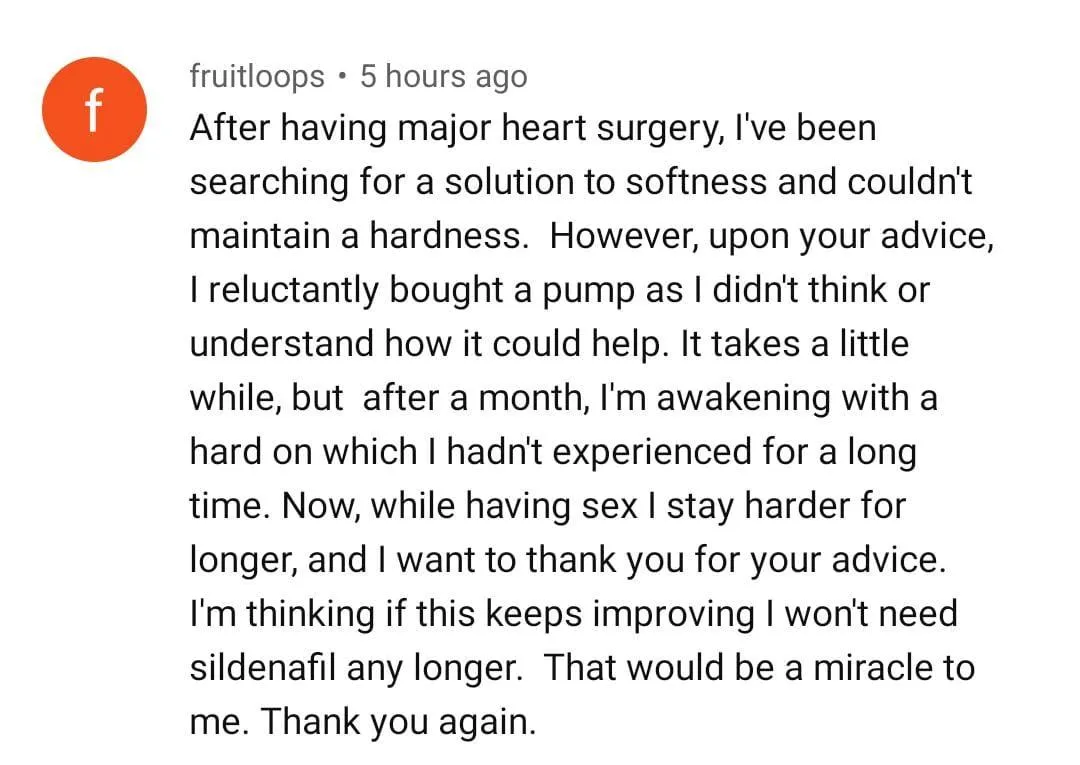Click the phrase "upon your advice,"
The height and width of the screenshot is (765, 1080).
[x=851, y=238]
